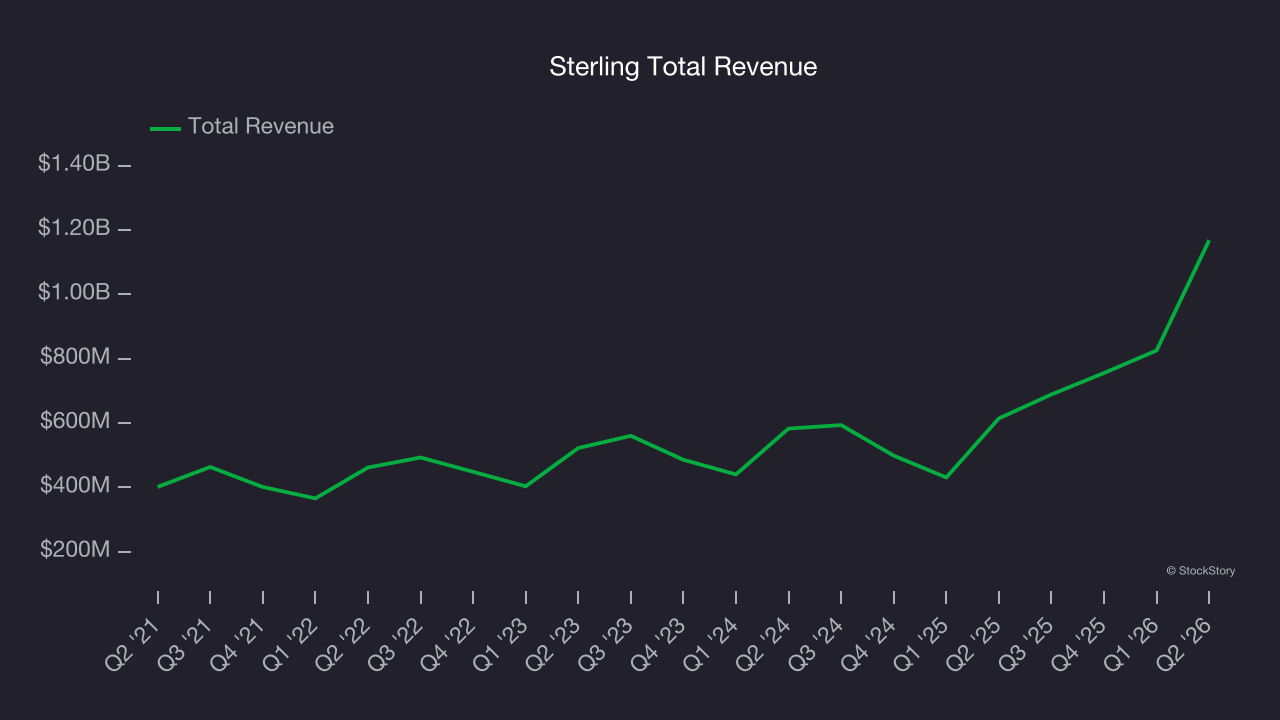Click the Q2 '26 x-axis label
This screenshot has height=720, width=1280.
pos(1185,643)
